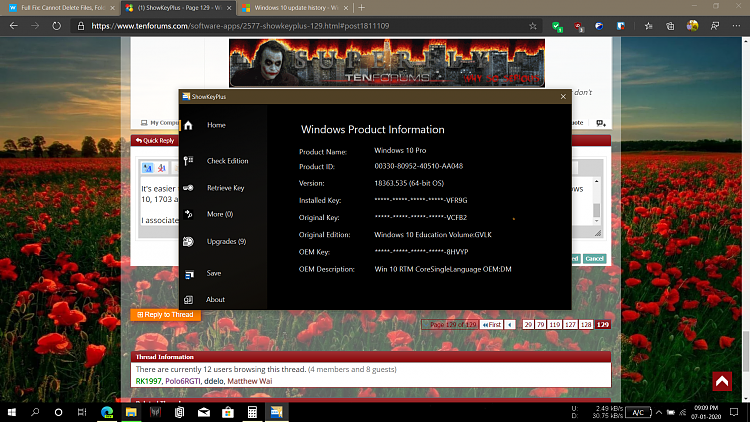750x422 pixels.
Task: Open Matthew Wai user profile link
Action: tap(250, 381)
